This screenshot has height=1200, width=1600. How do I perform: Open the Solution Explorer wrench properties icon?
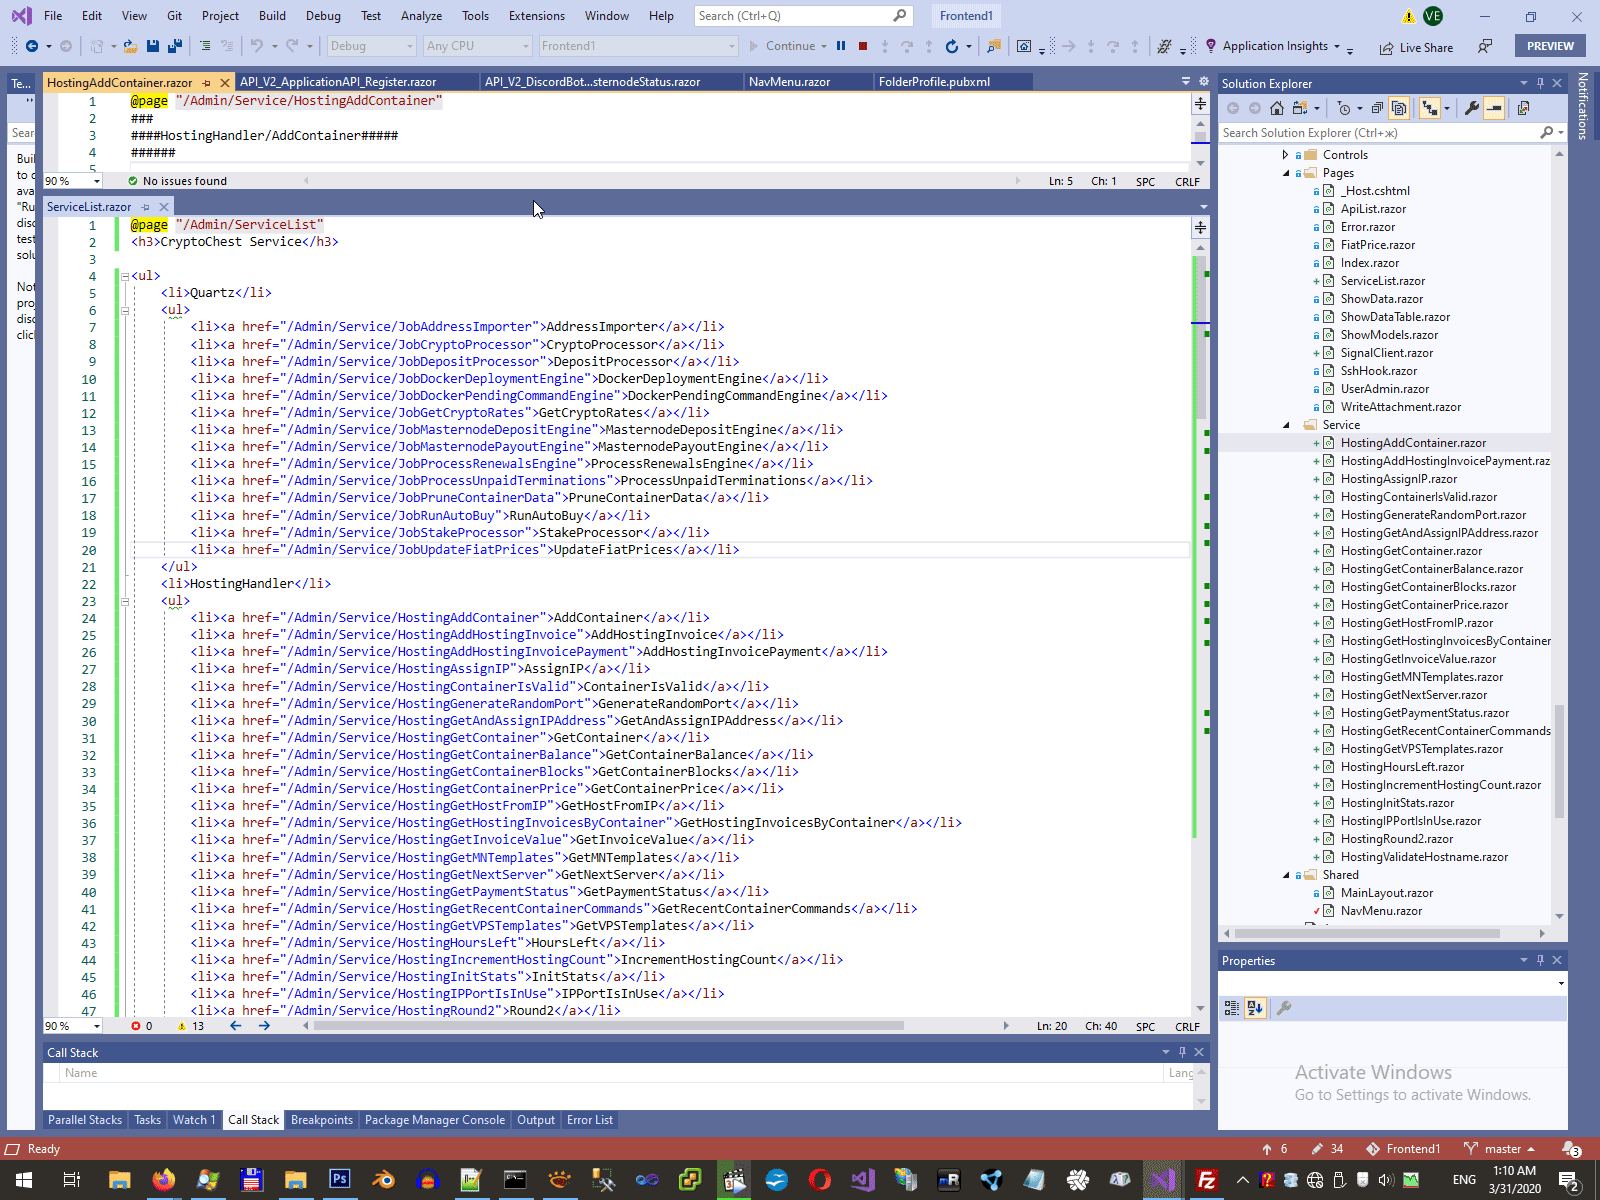1471,108
